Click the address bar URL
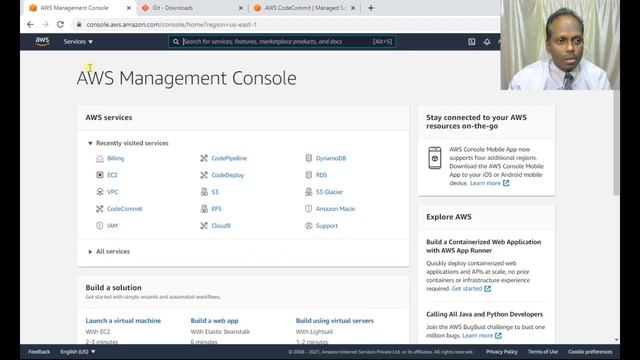Screen dimensions: 640x360 point(171,24)
